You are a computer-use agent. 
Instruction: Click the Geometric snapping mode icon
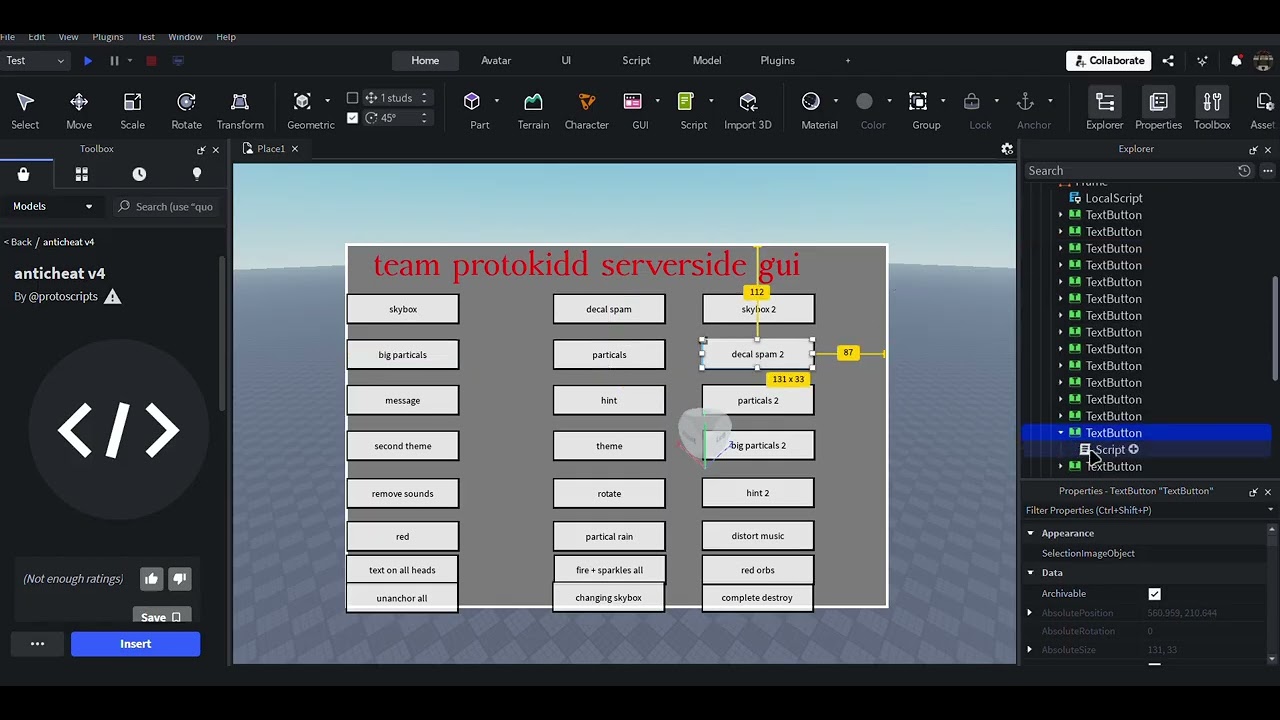[302, 102]
